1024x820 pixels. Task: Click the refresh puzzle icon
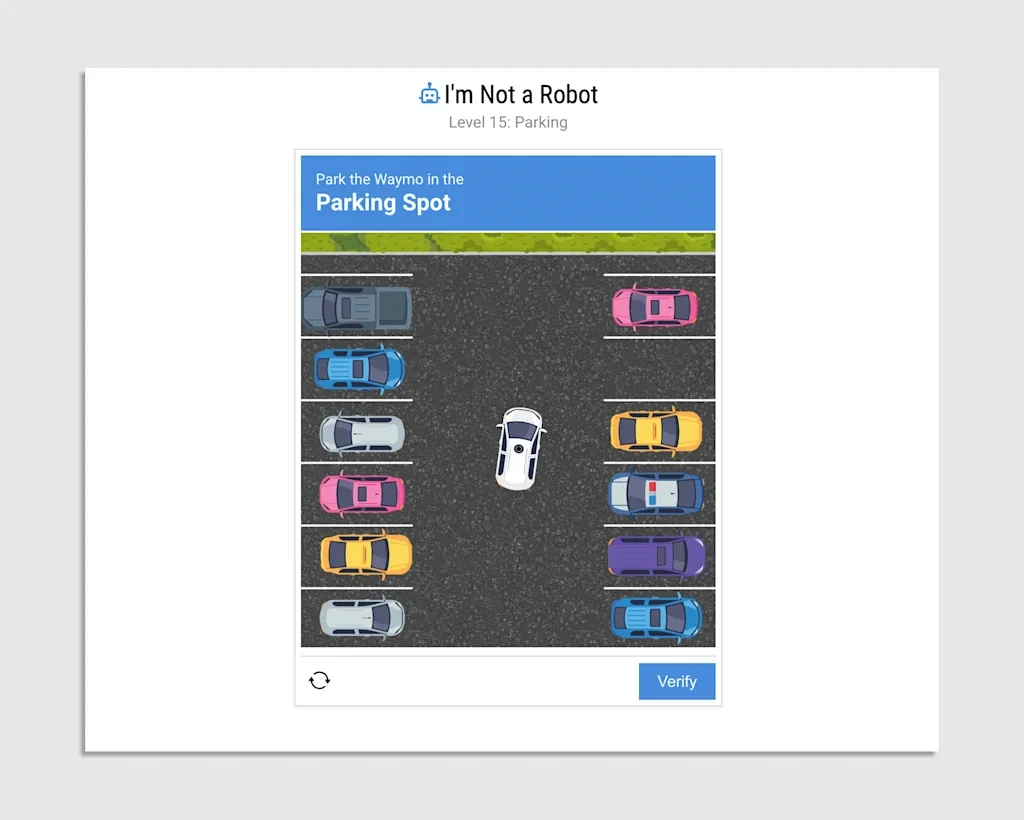click(319, 681)
